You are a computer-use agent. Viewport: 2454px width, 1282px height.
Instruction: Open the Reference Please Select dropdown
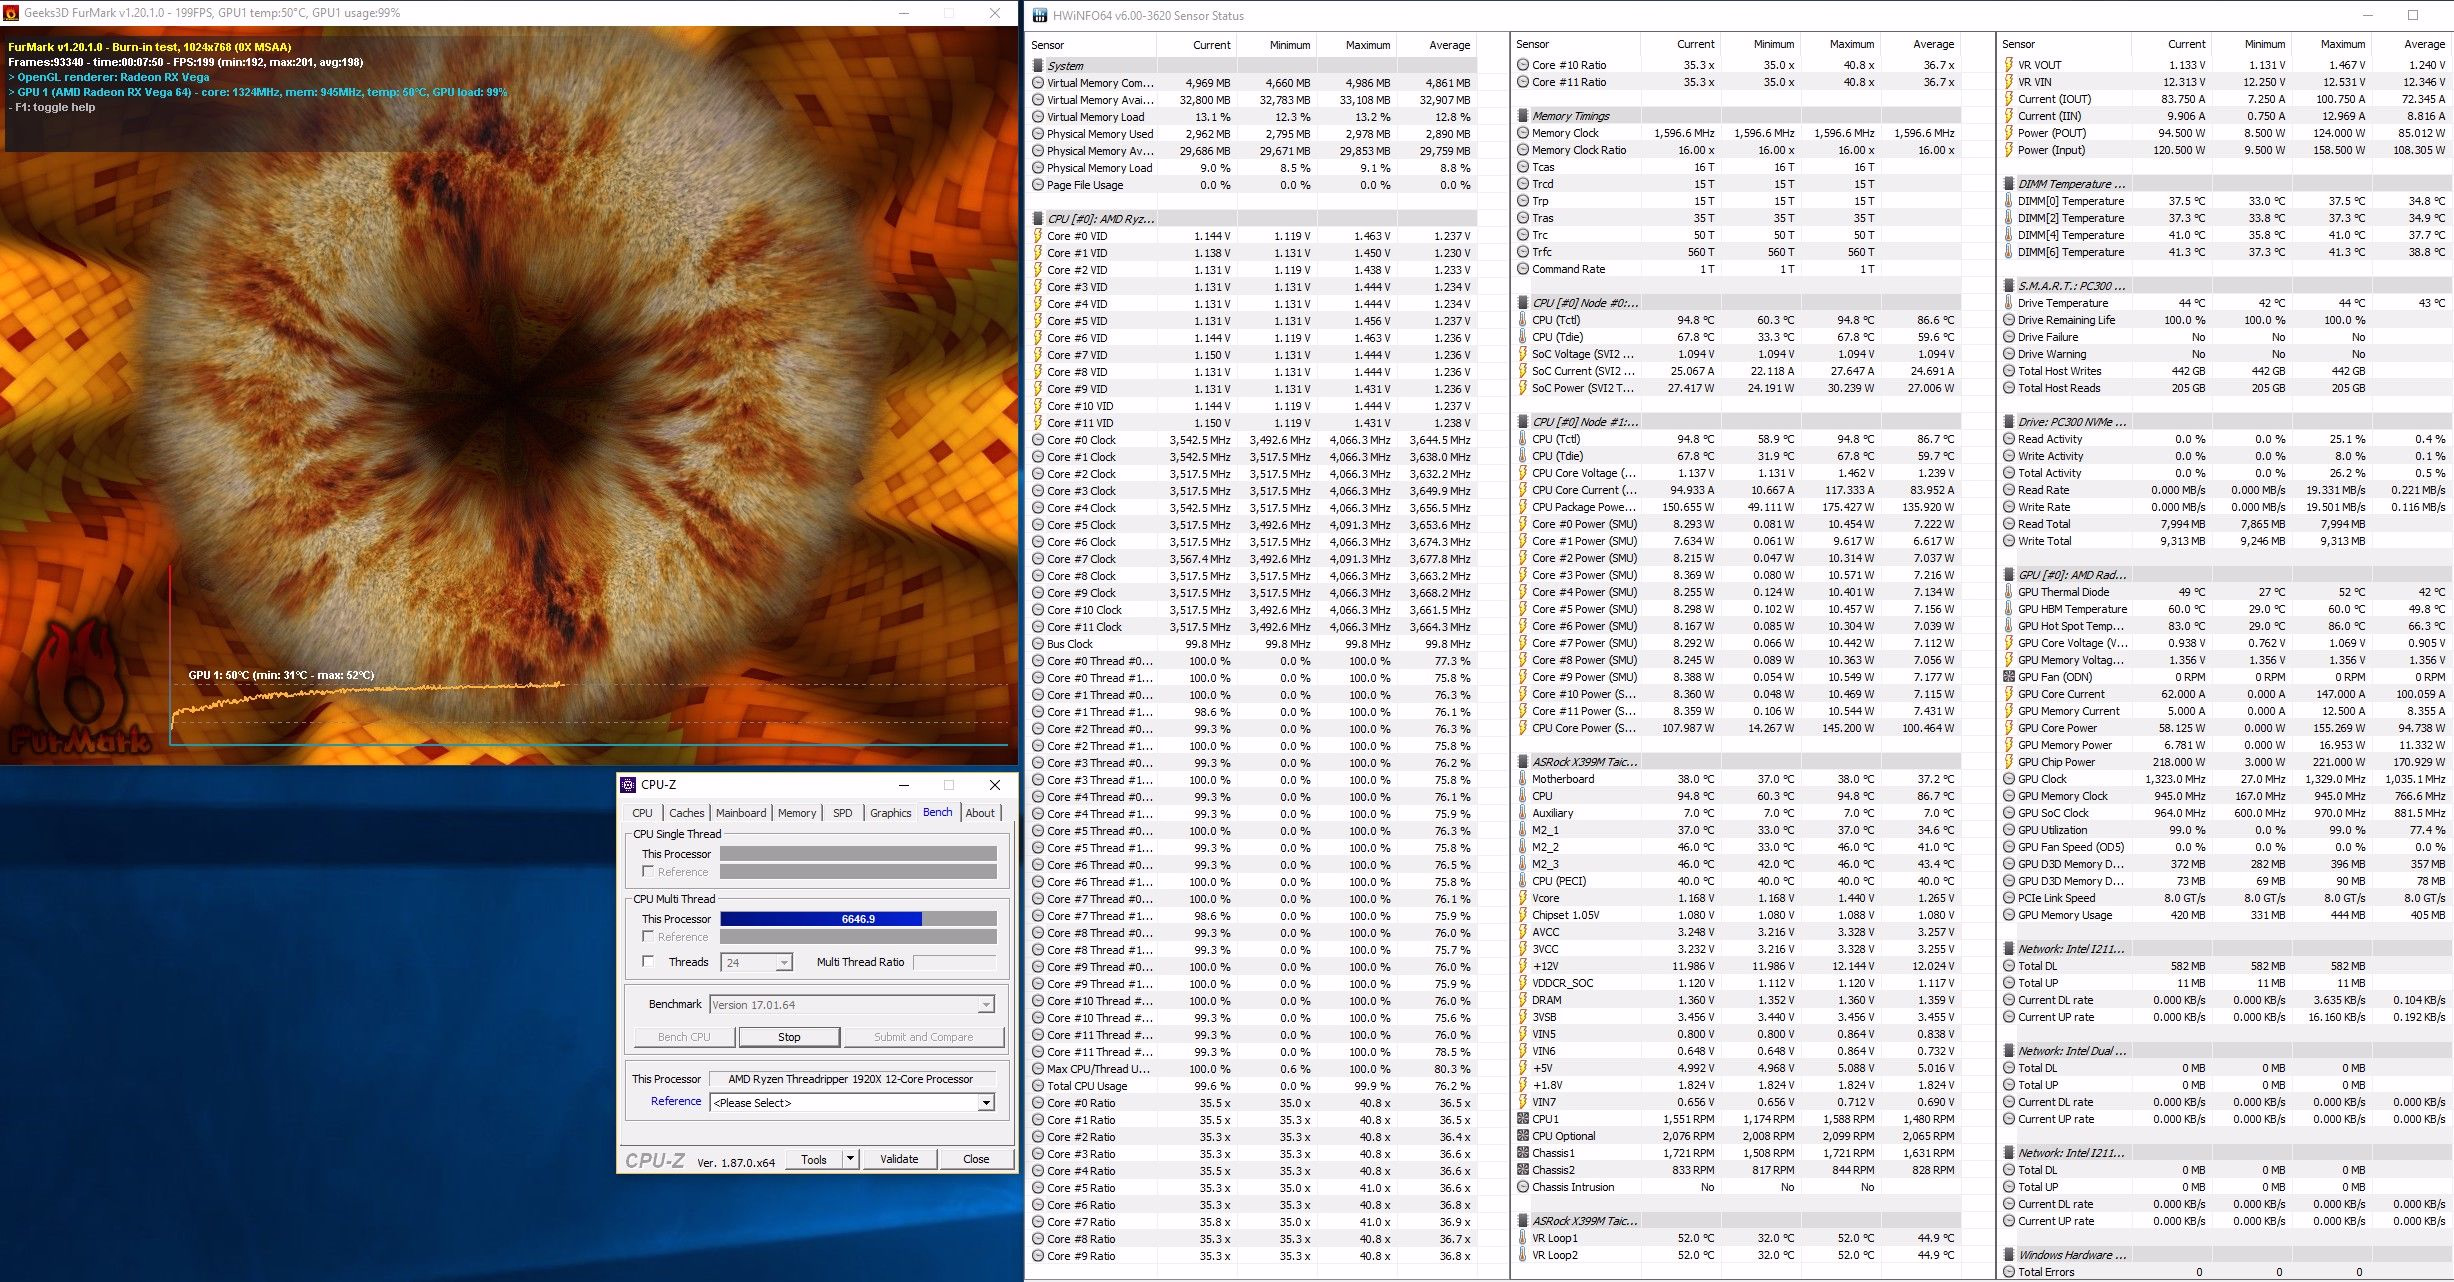(986, 1103)
